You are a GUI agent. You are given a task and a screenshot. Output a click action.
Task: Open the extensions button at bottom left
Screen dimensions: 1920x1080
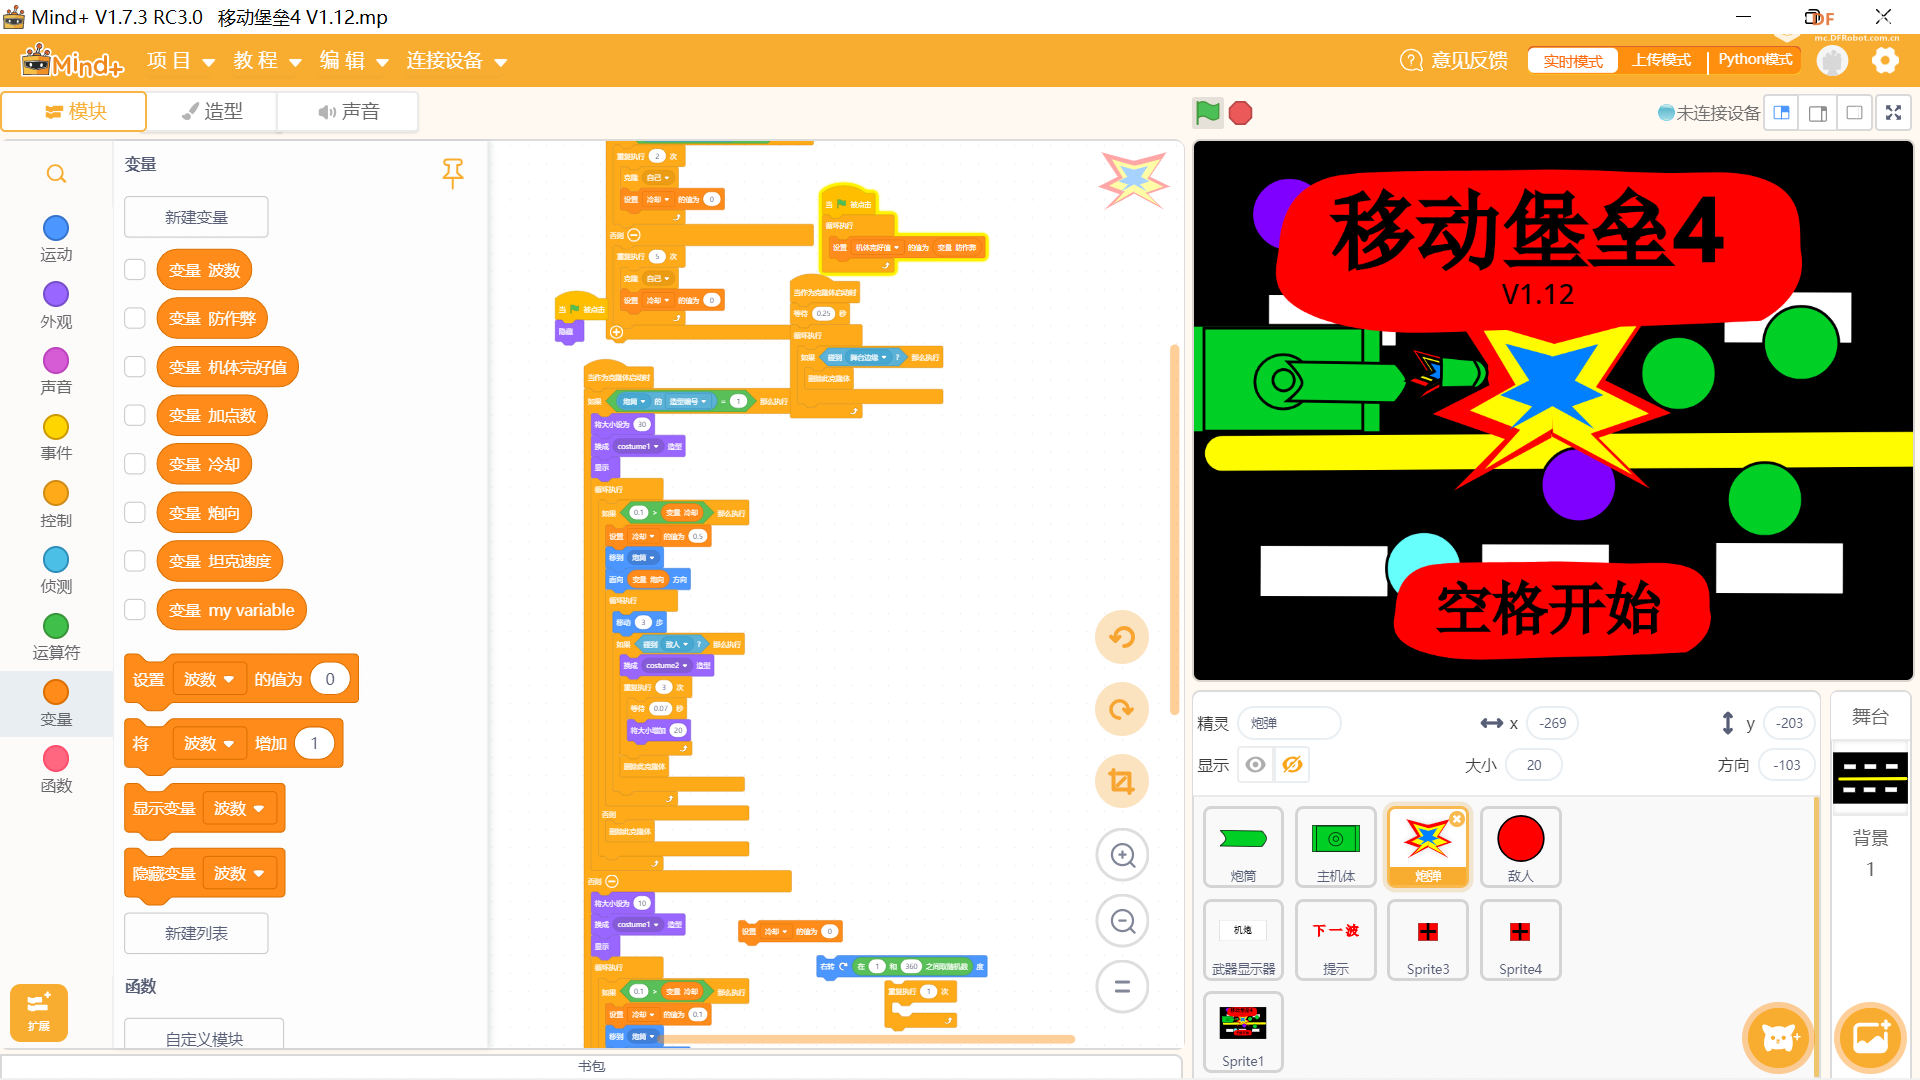(39, 1012)
